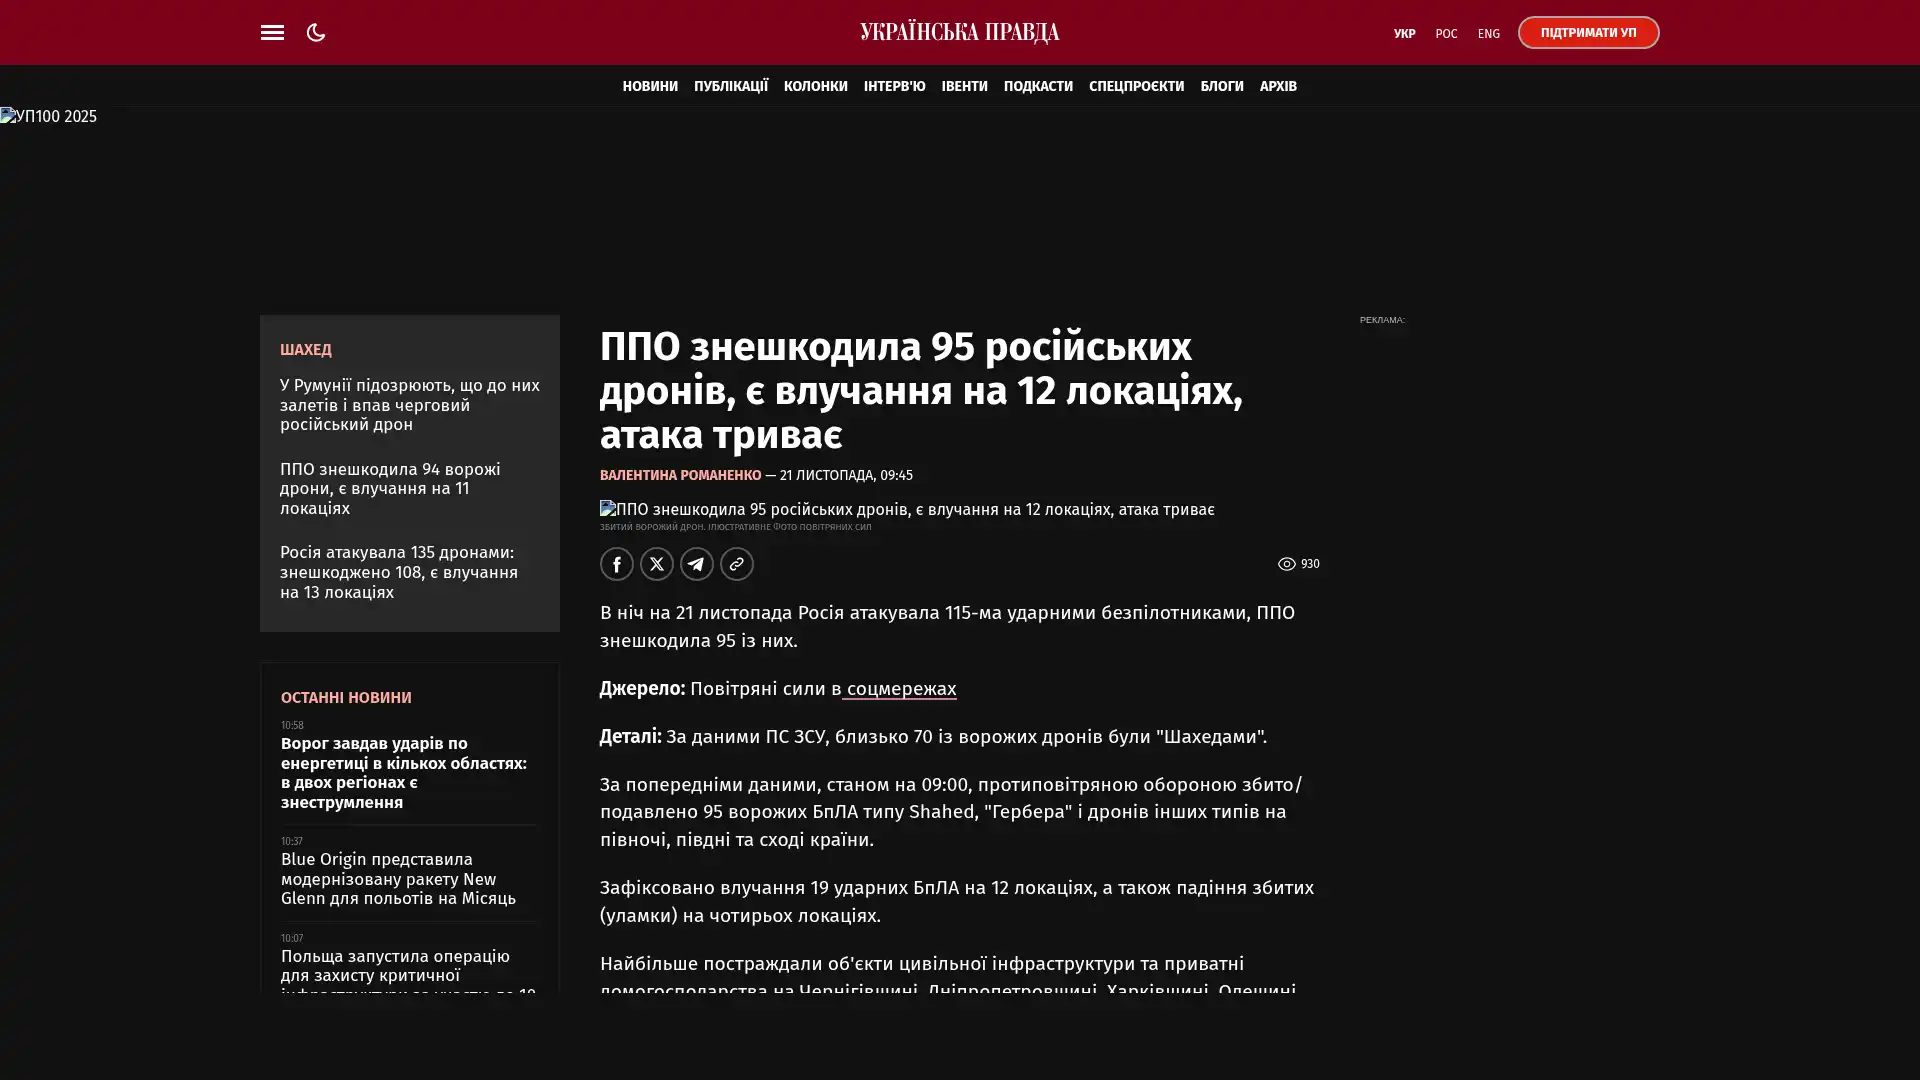Select УКР language option
This screenshot has width=1920, height=1080.
tap(1404, 34)
